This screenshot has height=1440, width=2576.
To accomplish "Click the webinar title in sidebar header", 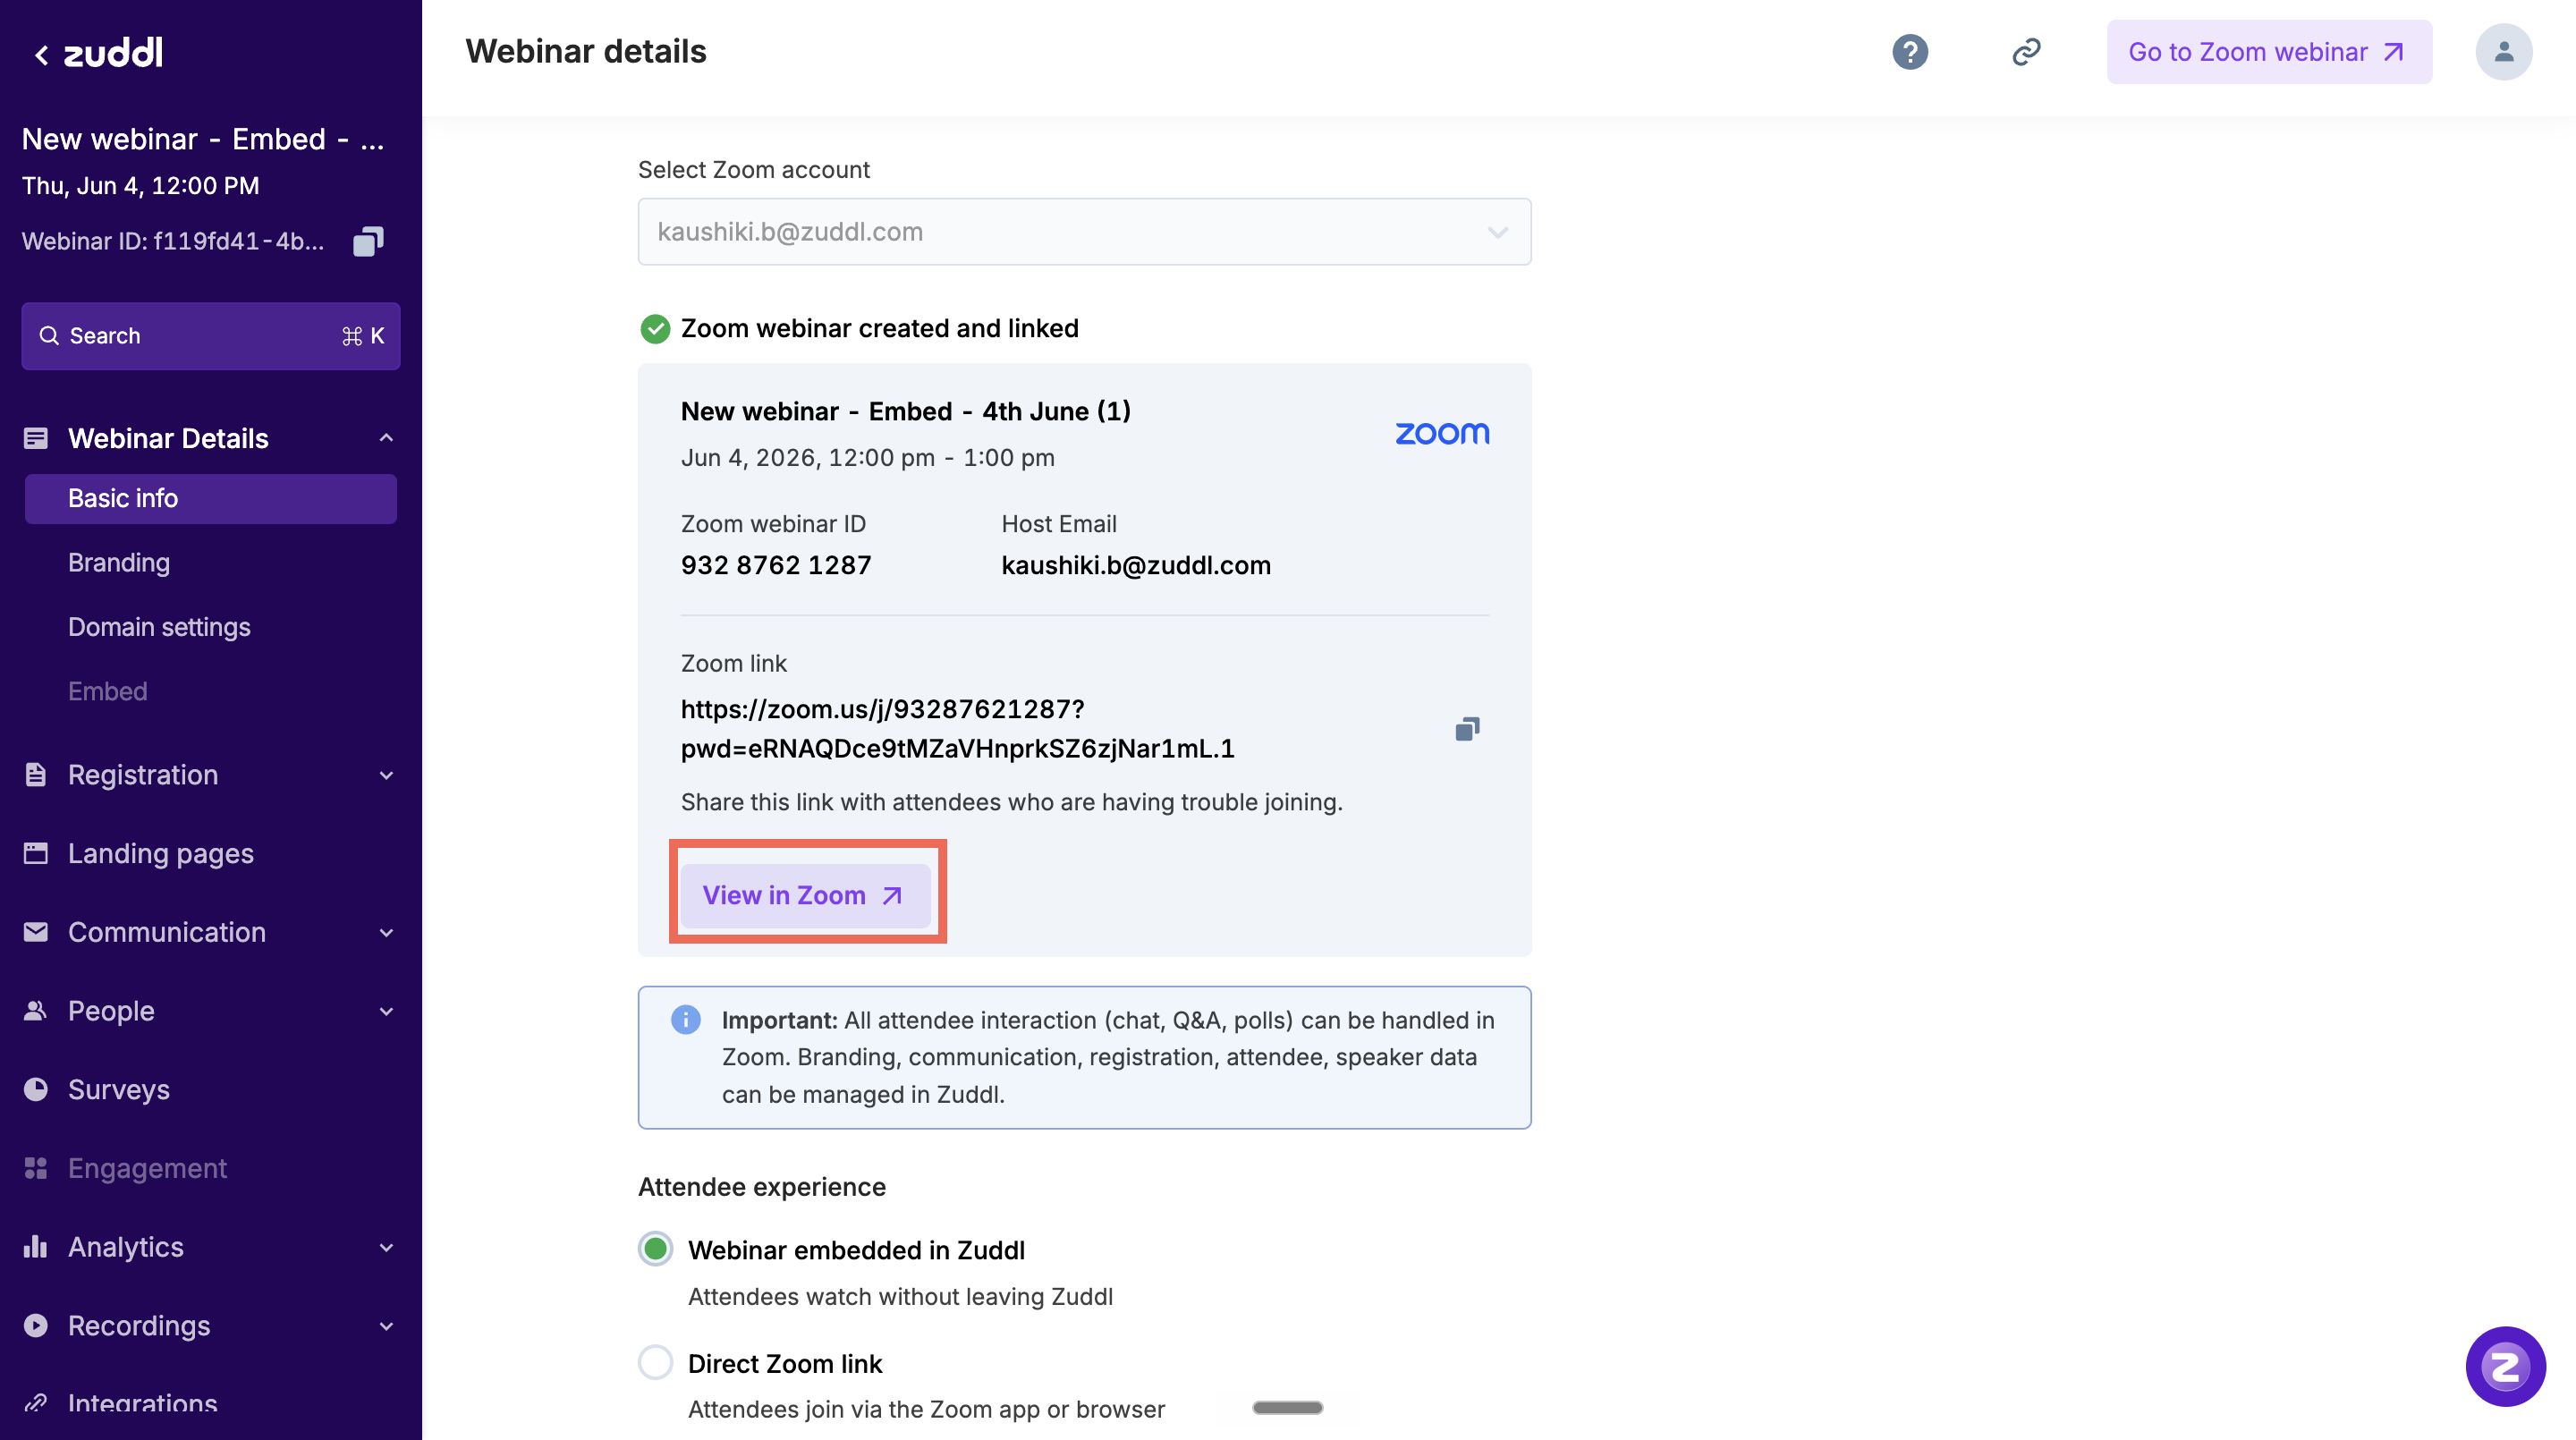I will point(203,139).
